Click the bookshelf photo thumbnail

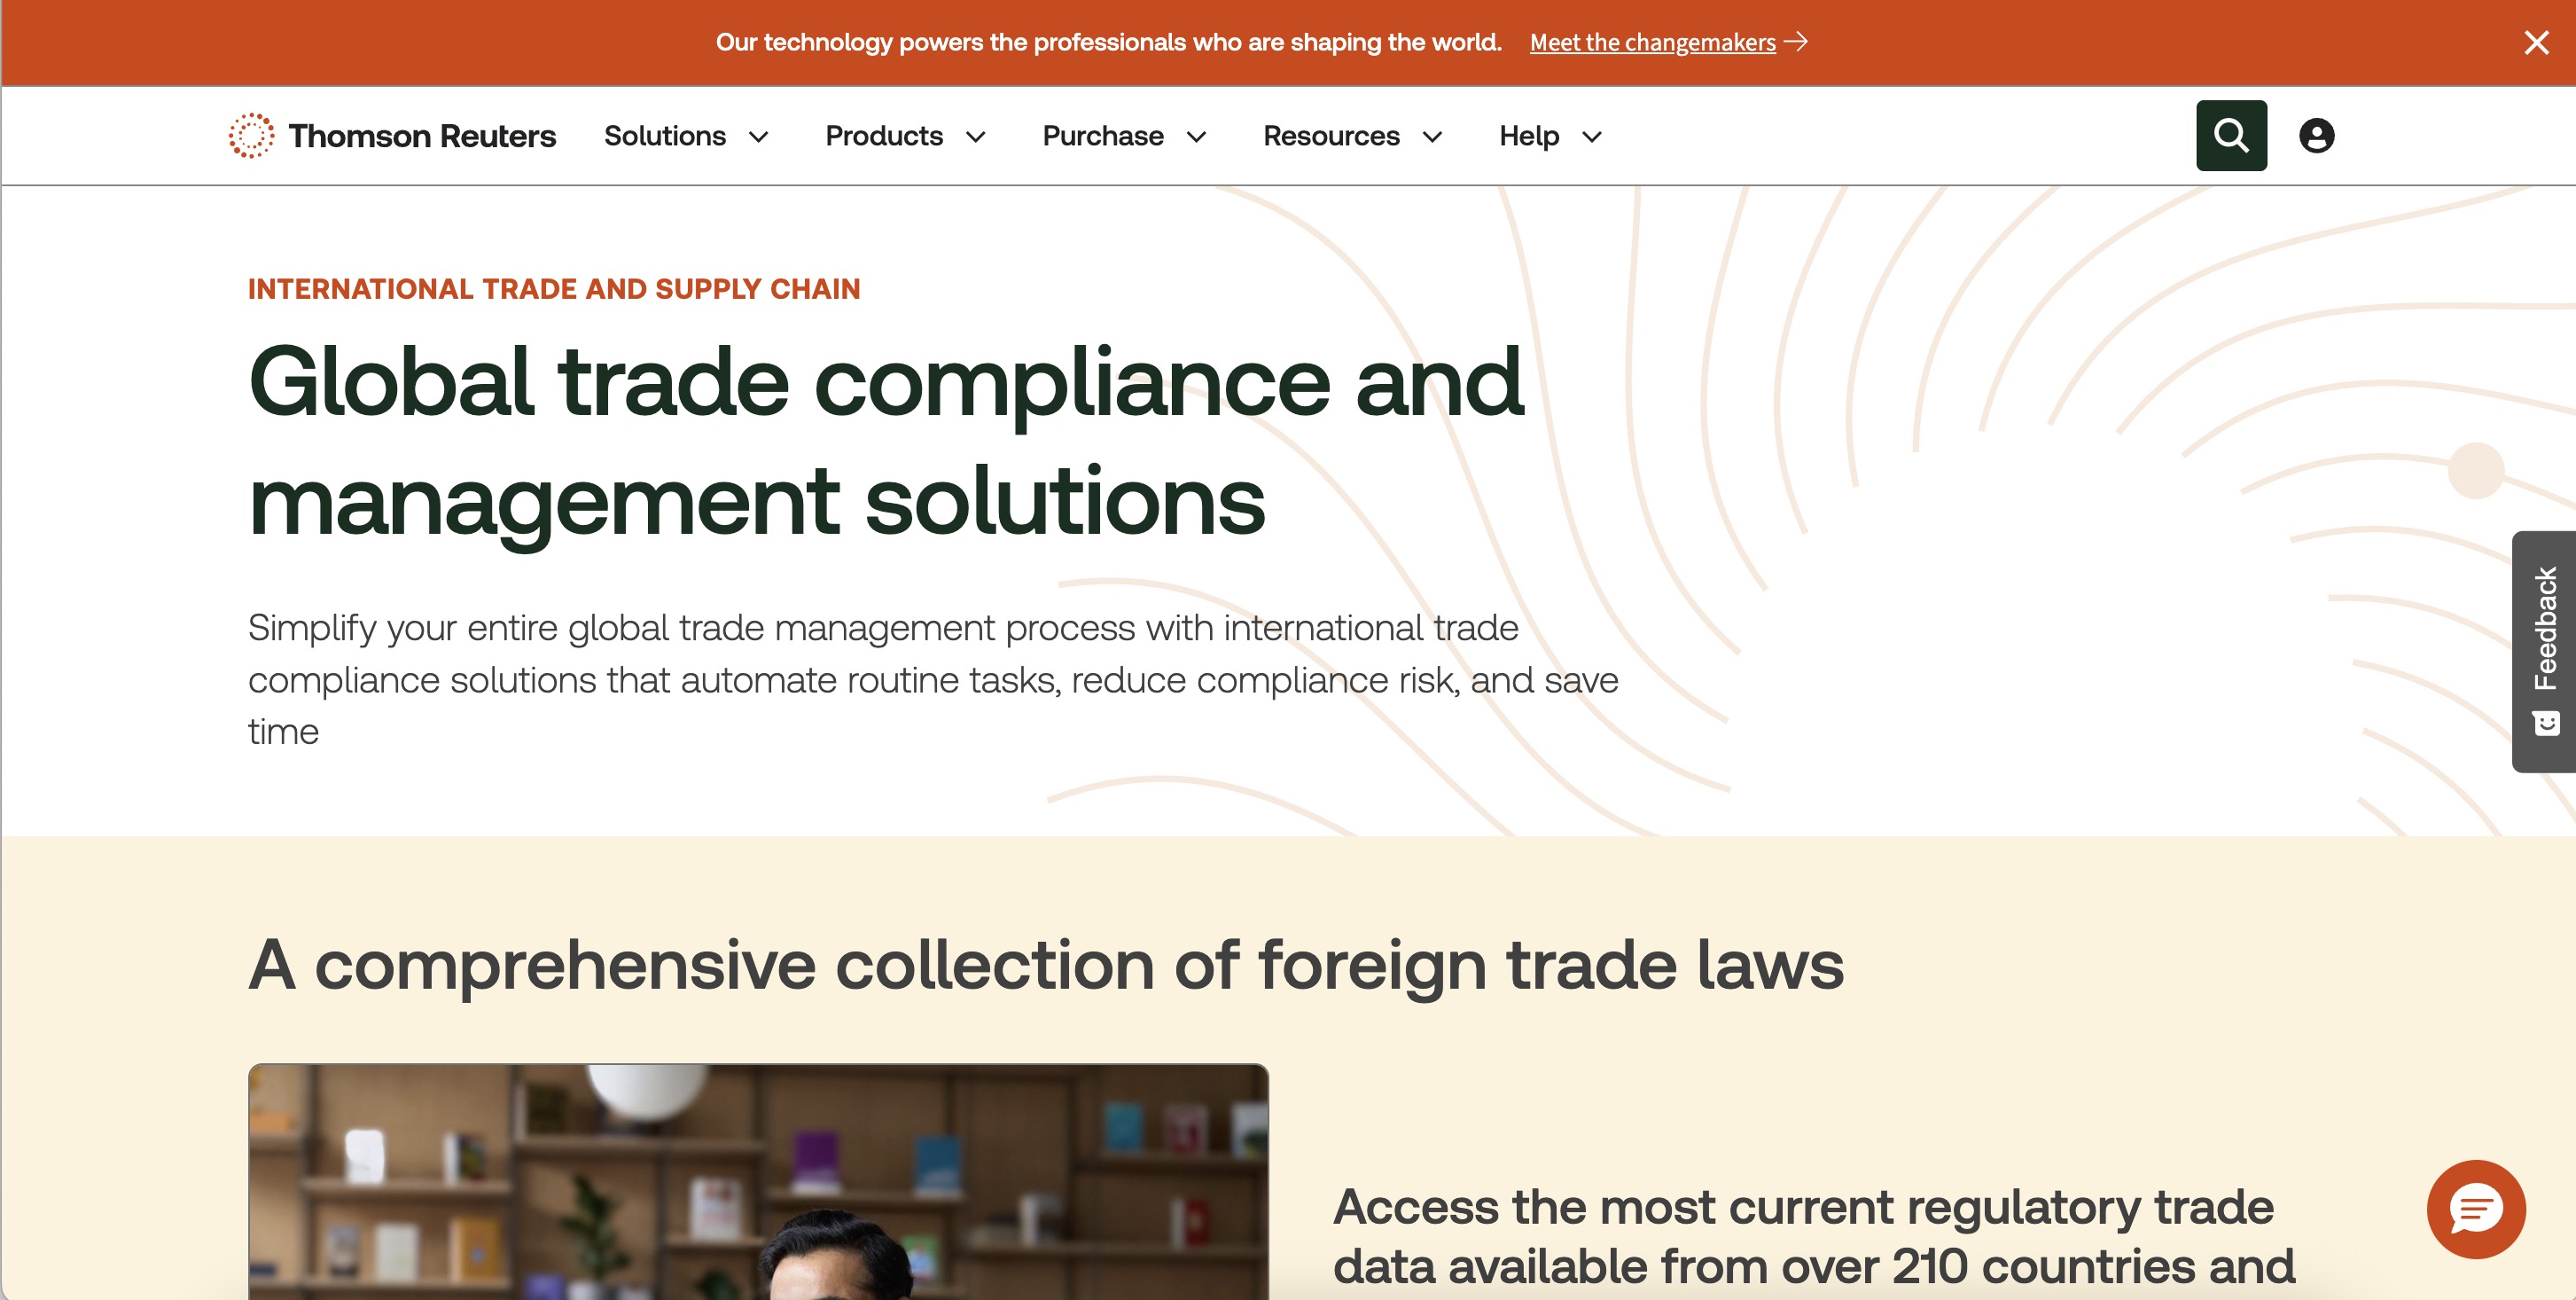[x=758, y=1182]
